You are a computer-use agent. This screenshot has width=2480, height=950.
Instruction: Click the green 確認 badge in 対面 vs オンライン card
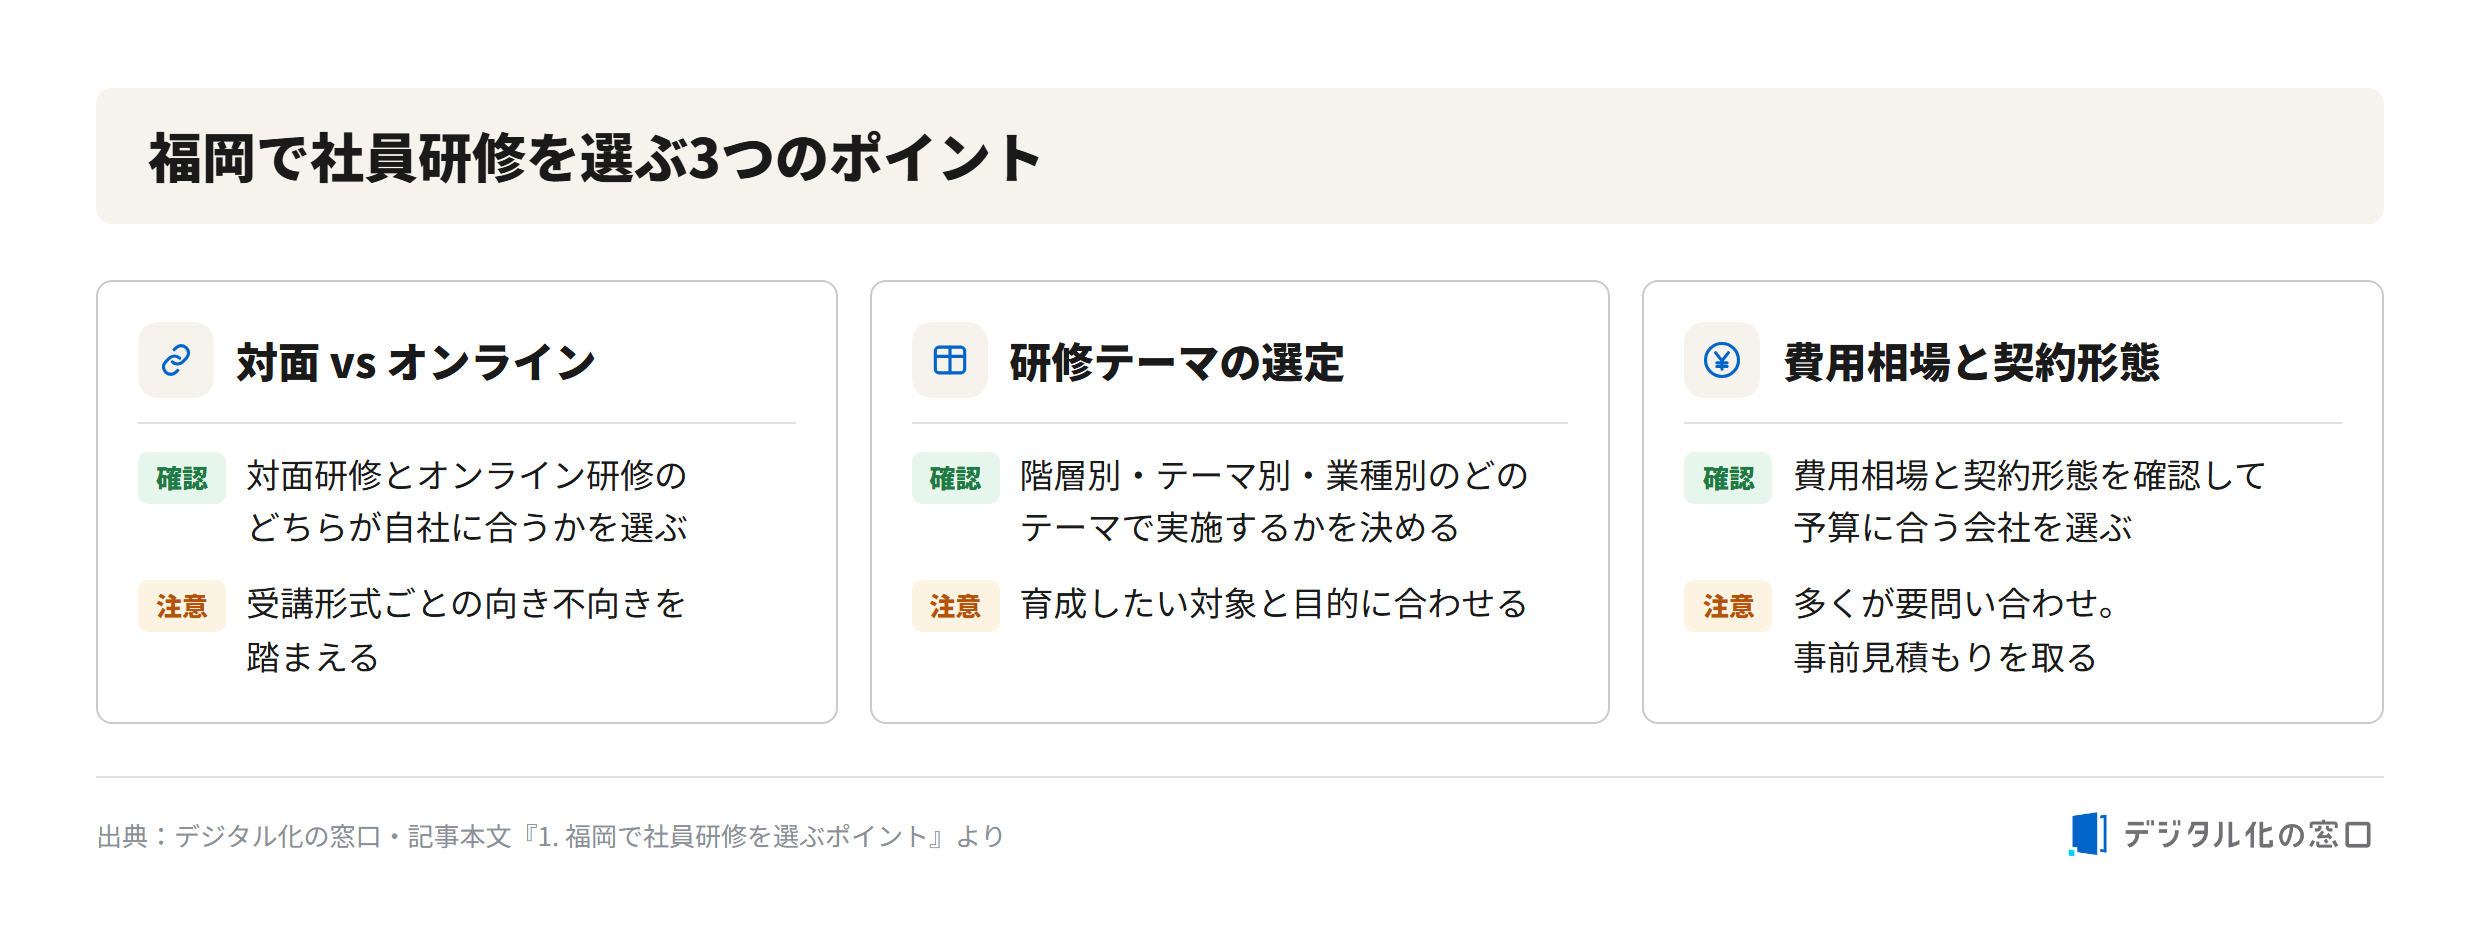coord(182,478)
